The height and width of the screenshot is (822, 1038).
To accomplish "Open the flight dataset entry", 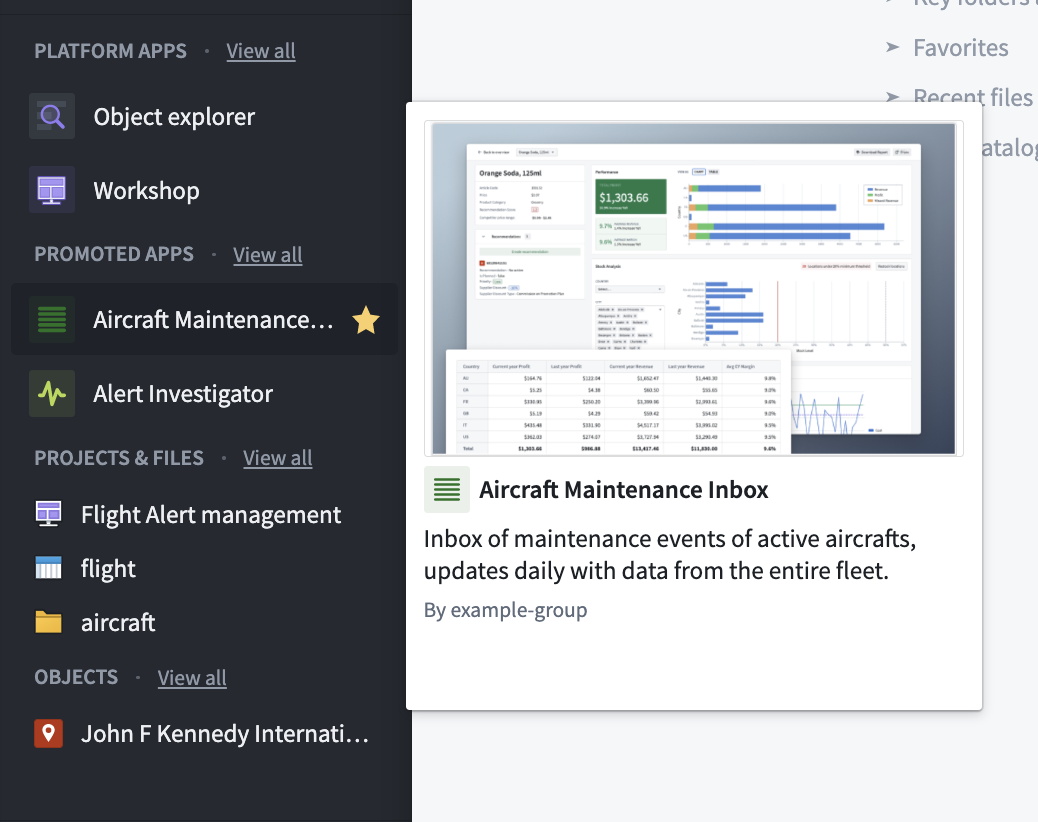I will [x=108, y=569].
